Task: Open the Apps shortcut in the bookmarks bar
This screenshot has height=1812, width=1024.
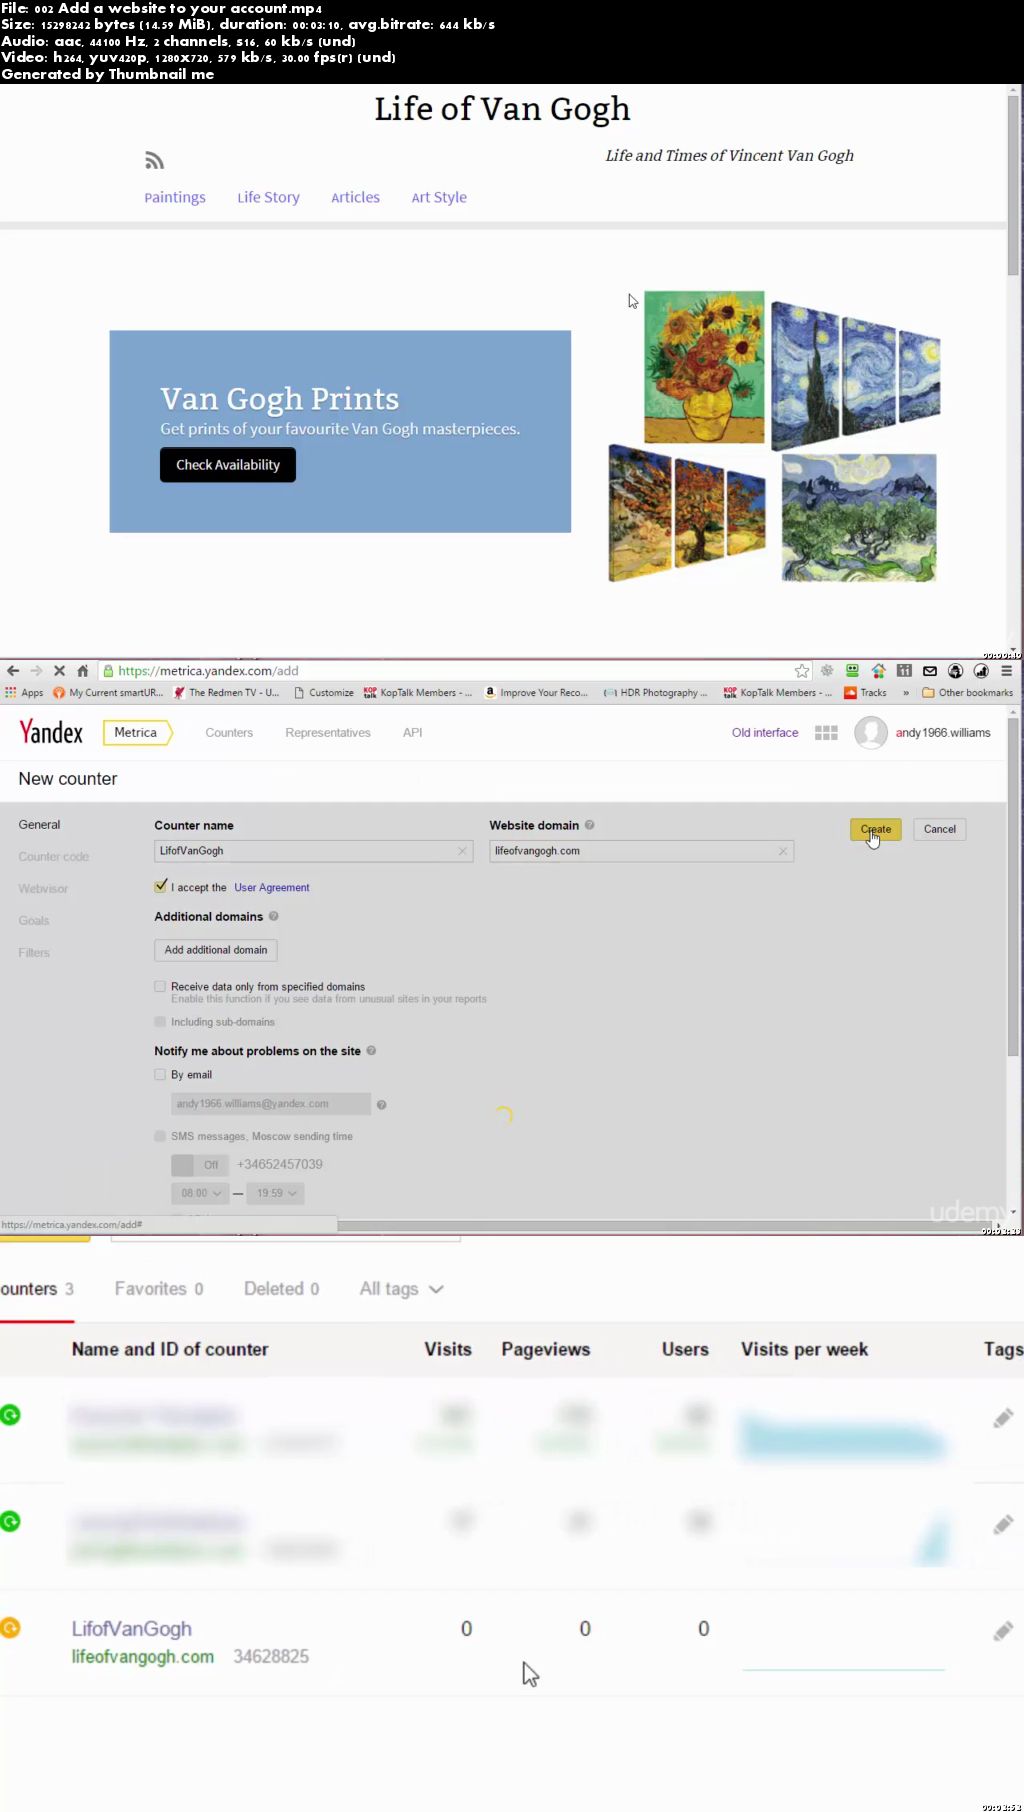Action: point(24,692)
